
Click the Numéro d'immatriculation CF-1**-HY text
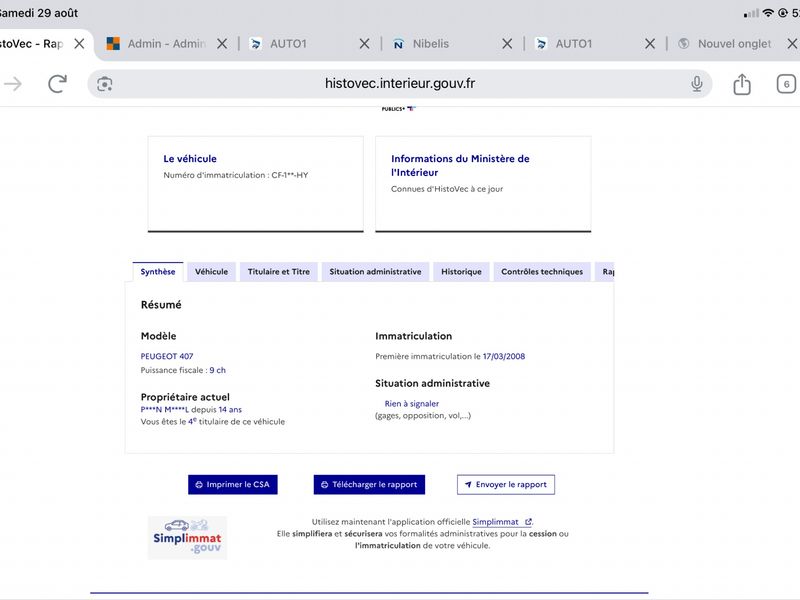pyautogui.click(x=236, y=175)
